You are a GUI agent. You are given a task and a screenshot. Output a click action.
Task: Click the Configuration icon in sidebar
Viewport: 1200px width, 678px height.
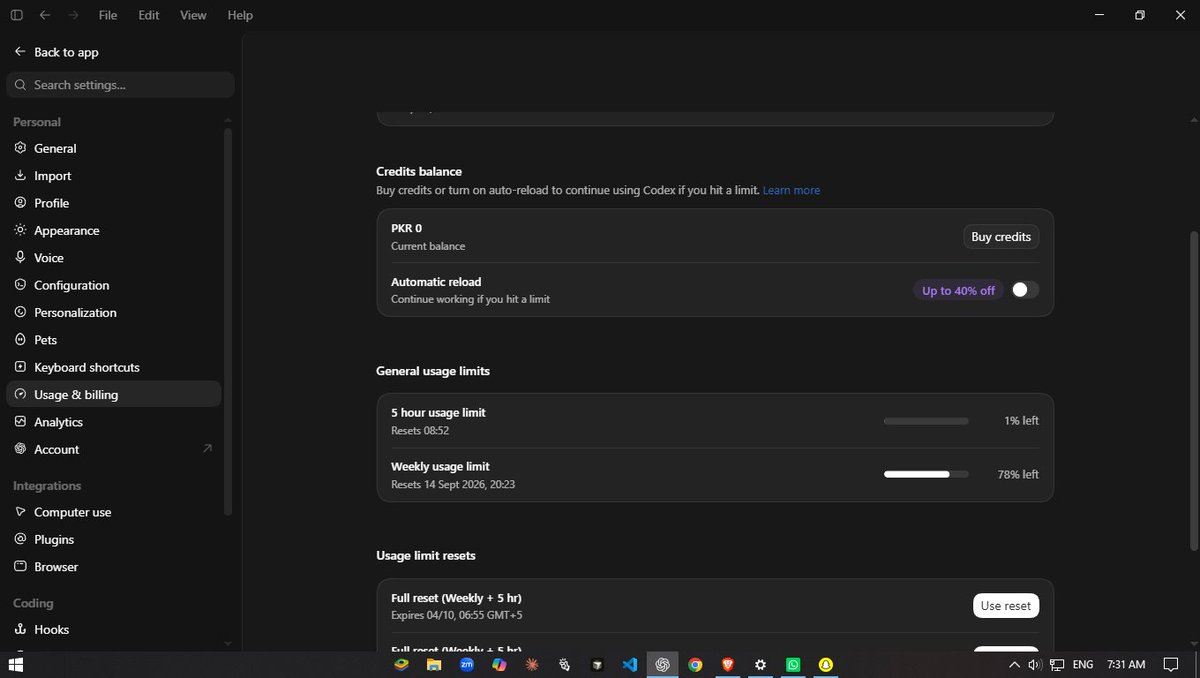pos(20,285)
